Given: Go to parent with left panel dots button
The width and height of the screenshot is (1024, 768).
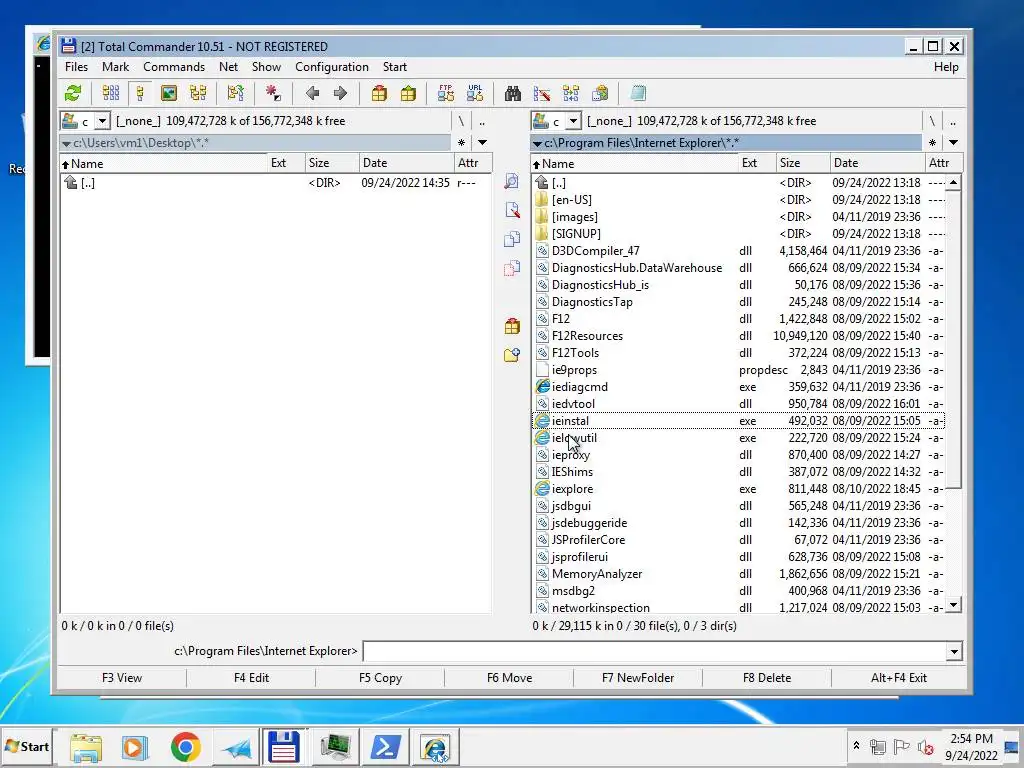Looking at the screenshot, I should pos(483,121).
